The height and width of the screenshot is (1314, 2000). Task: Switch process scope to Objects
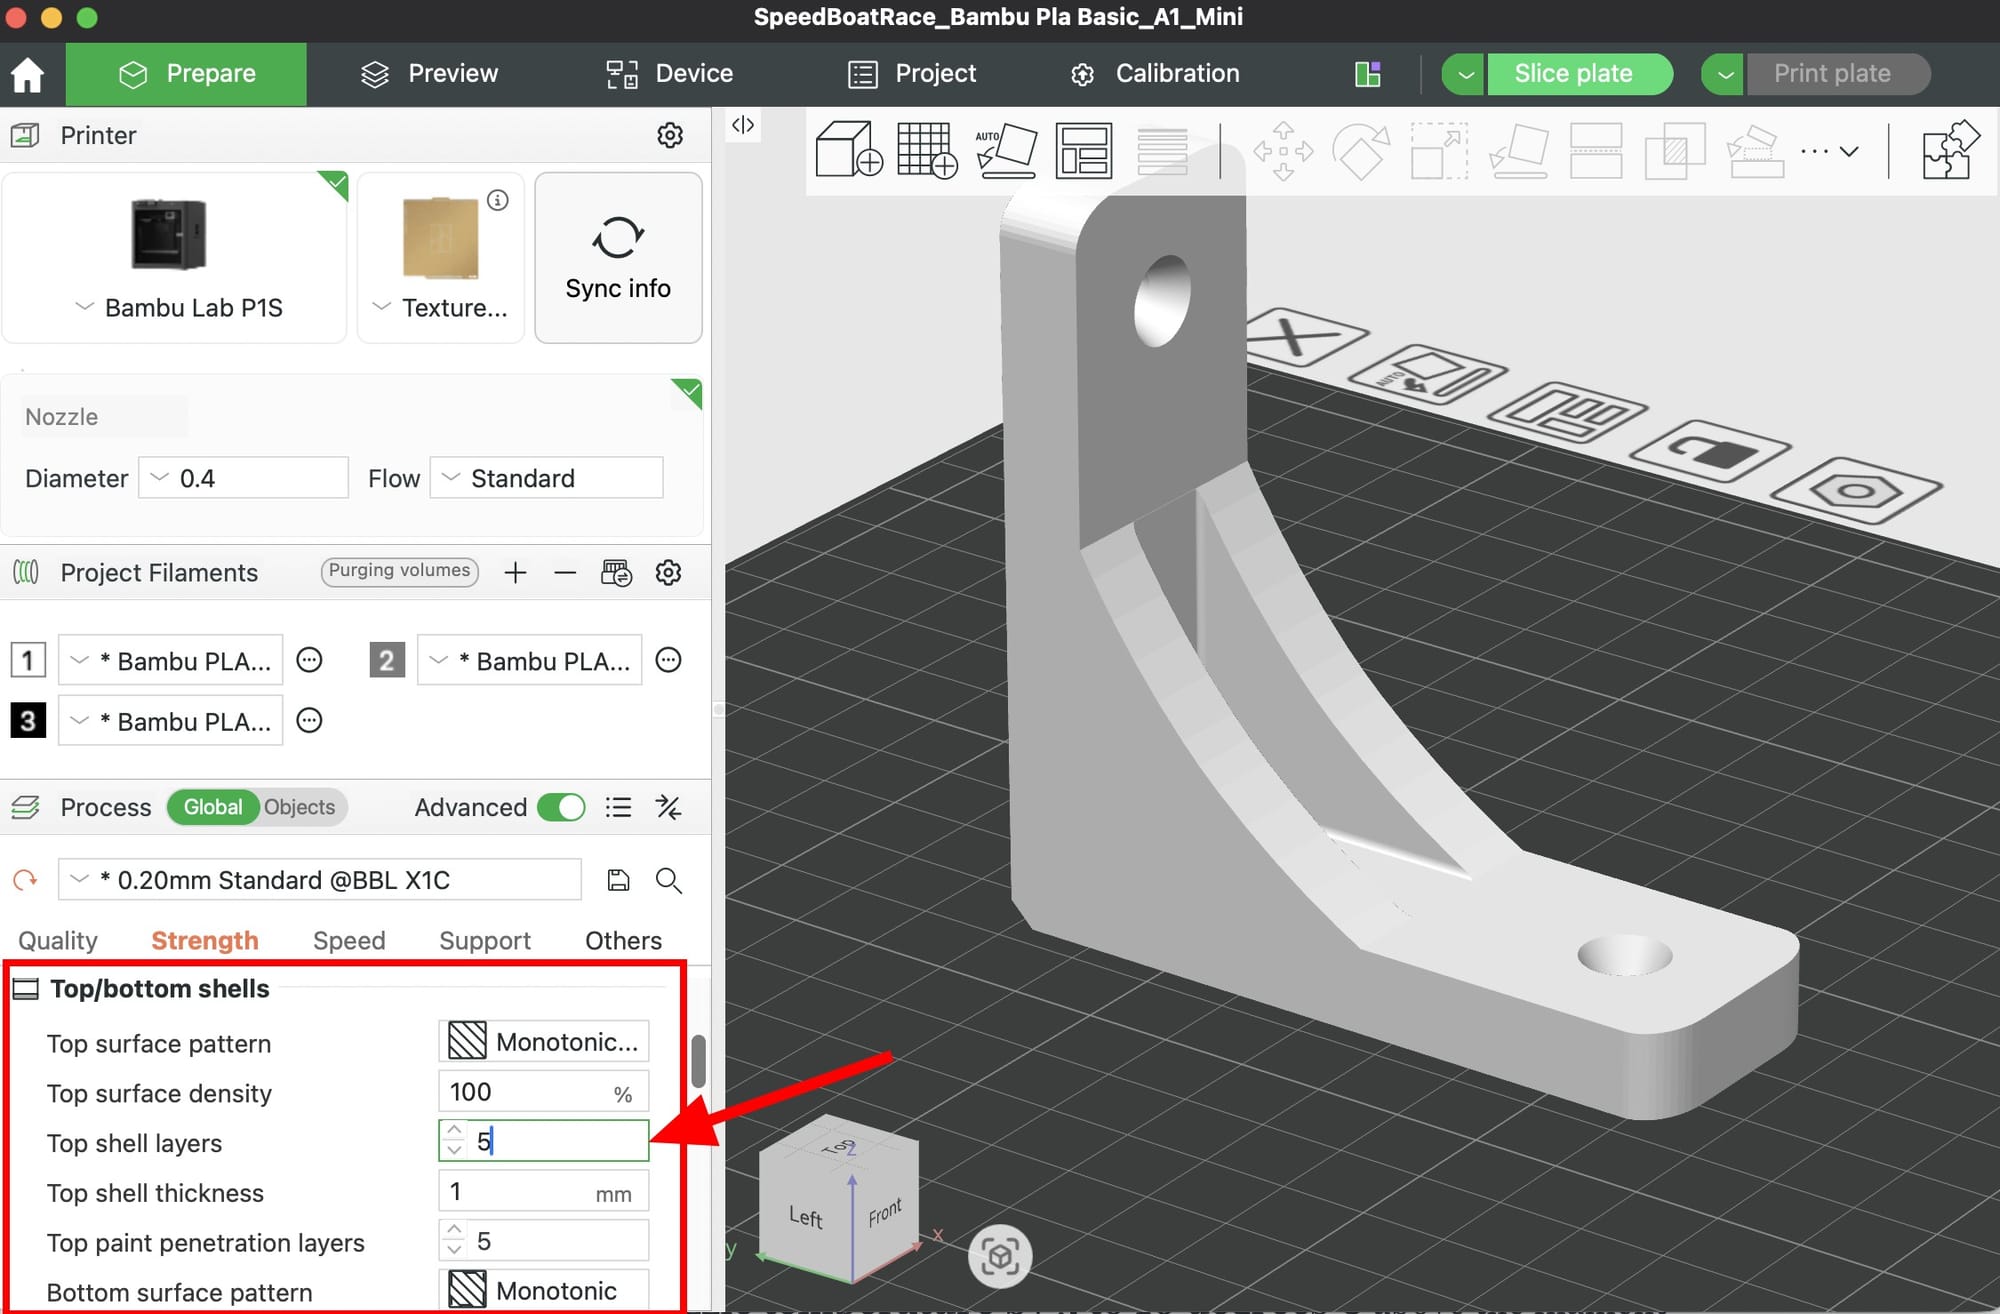[299, 807]
